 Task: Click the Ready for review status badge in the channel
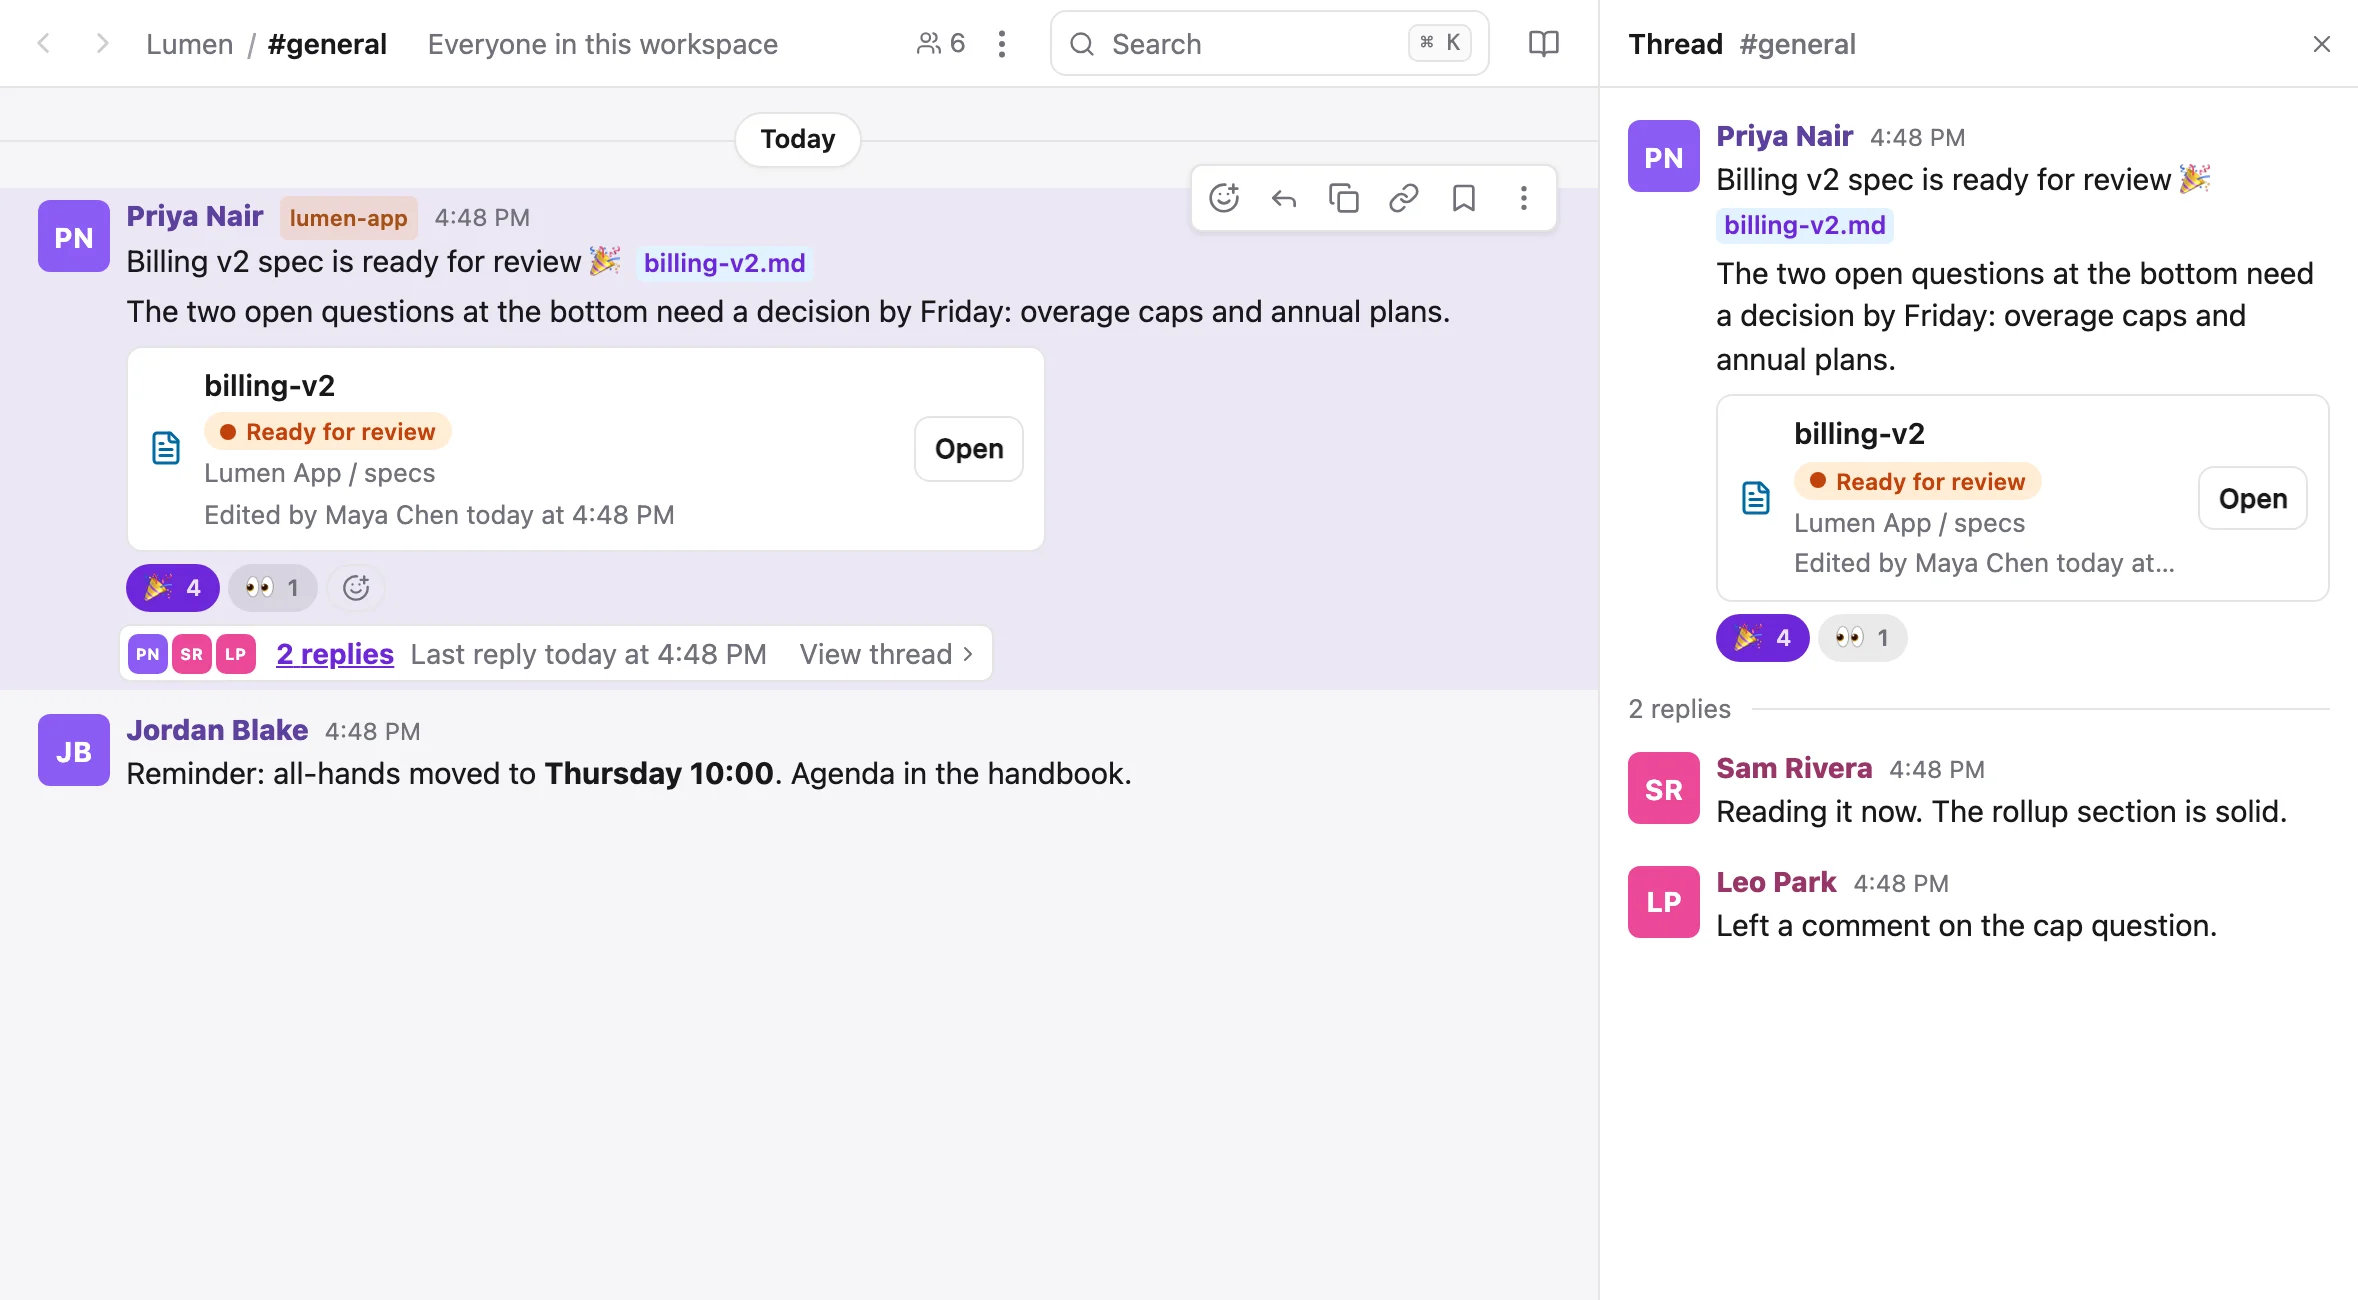pos(328,432)
